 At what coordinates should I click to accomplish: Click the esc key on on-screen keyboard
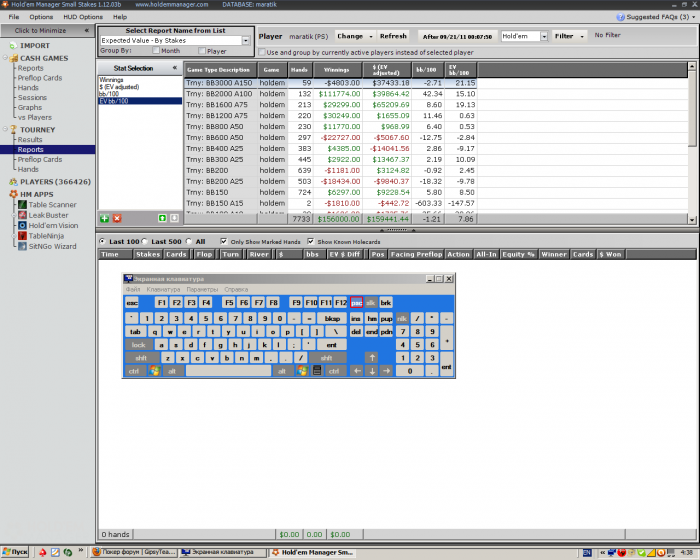point(132,303)
